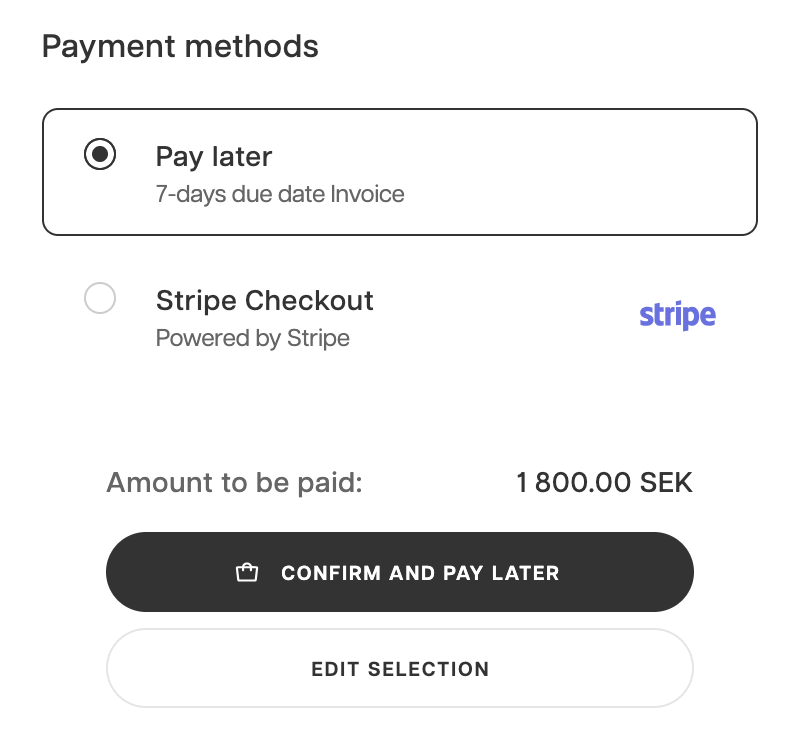Click the Stripe logo

click(x=677, y=316)
